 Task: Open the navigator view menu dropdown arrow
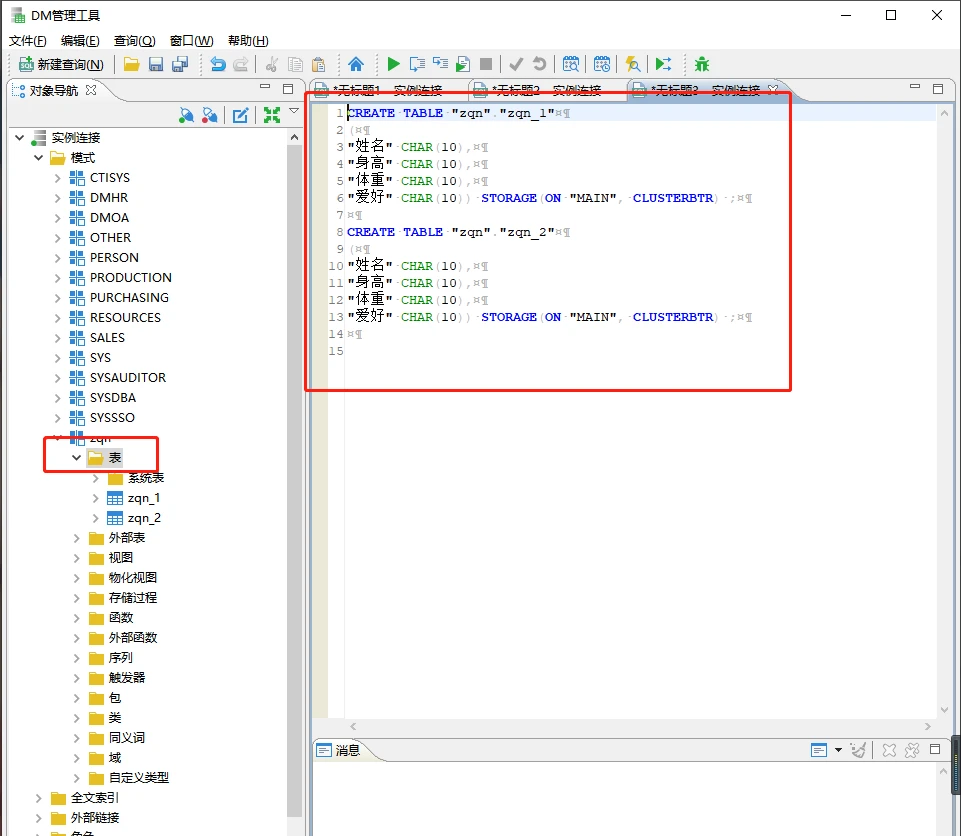point(294,112)
